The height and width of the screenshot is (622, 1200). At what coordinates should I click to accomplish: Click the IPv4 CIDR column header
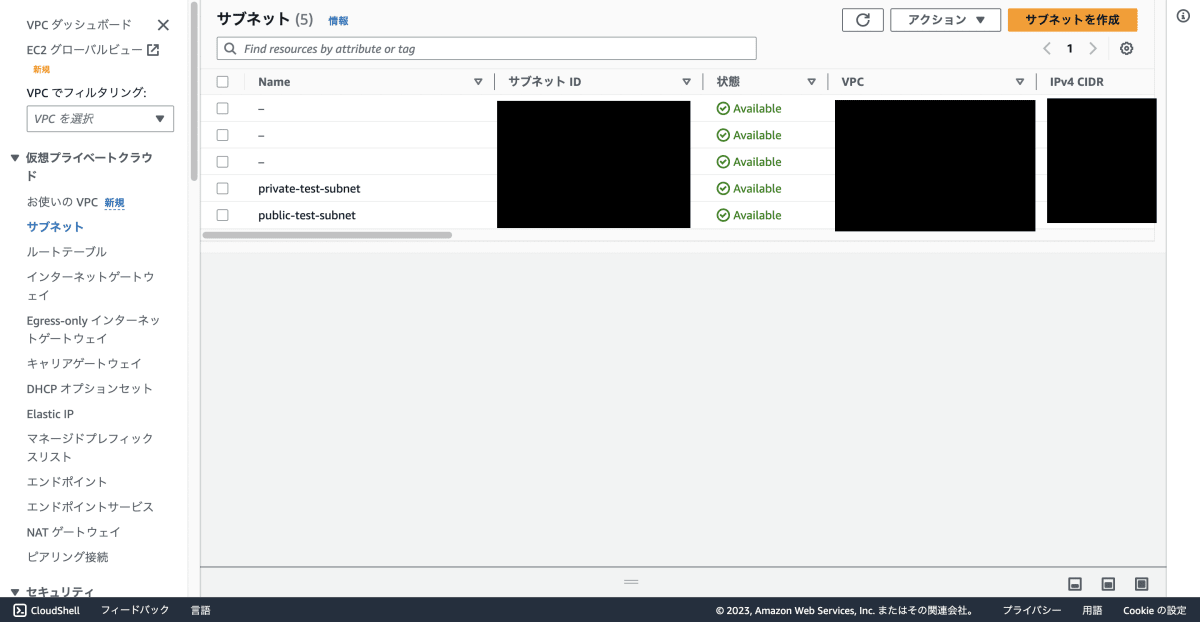tap(1077, 82)
